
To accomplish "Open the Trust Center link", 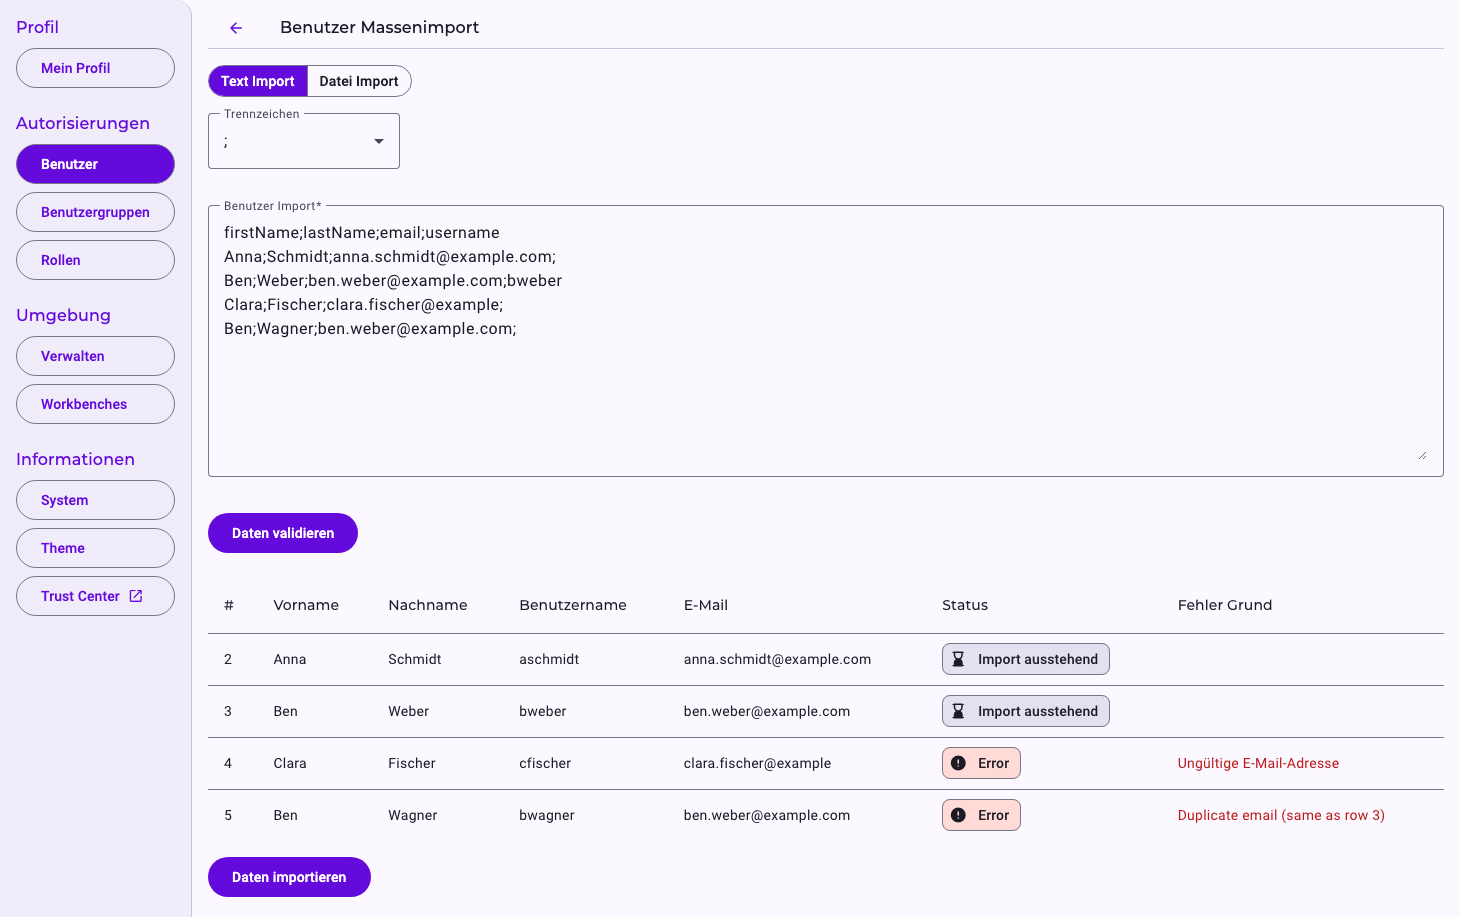I will pos(95,596).
